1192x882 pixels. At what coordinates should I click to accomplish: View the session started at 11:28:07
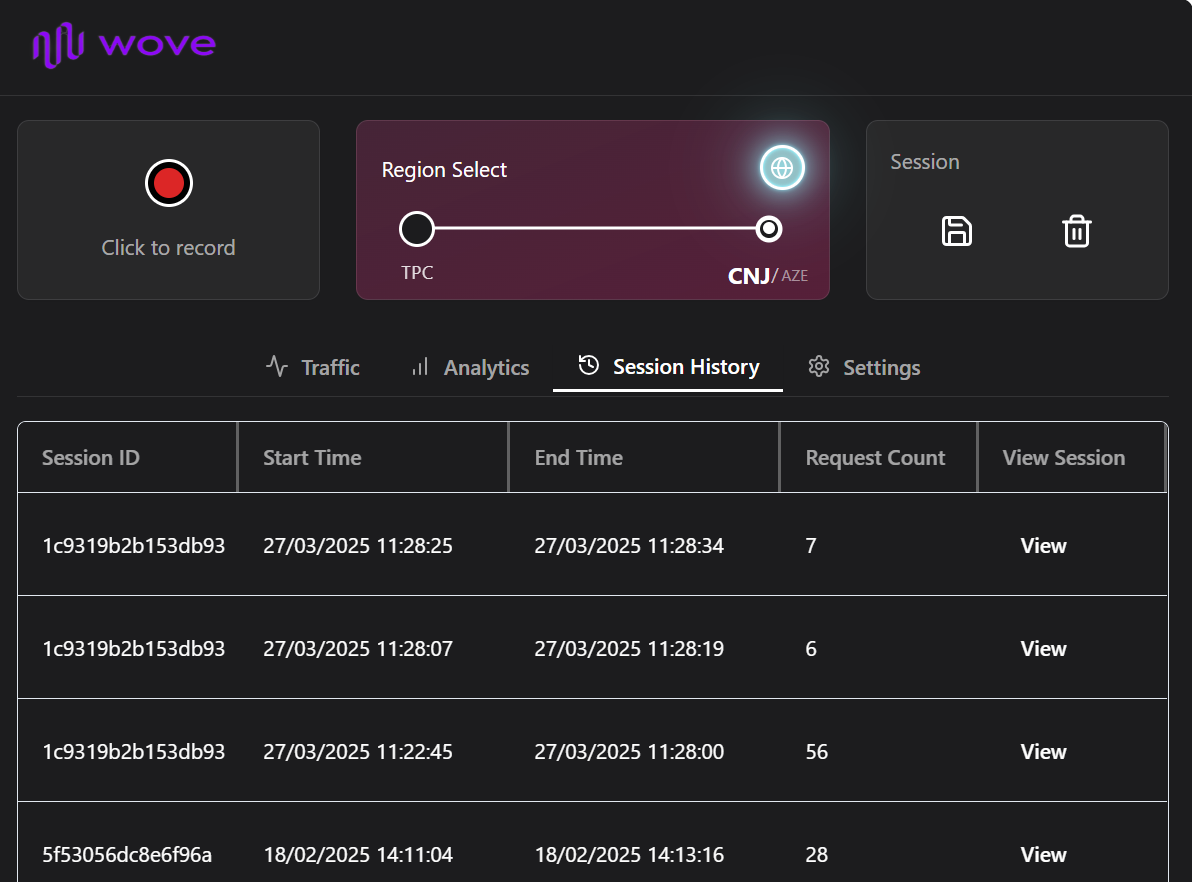point(1043,649)
